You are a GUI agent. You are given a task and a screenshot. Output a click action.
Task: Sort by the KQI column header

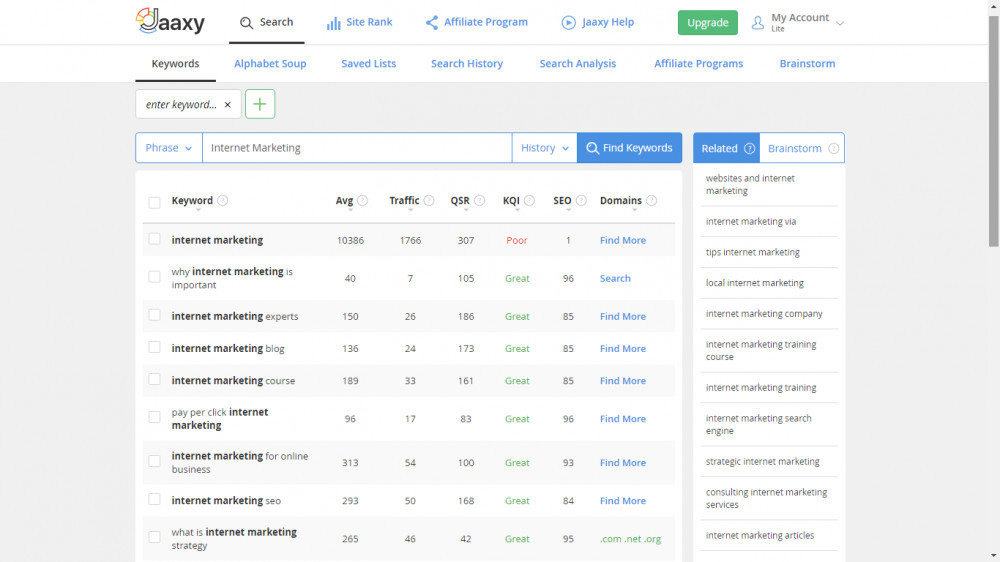coord(511,200)
